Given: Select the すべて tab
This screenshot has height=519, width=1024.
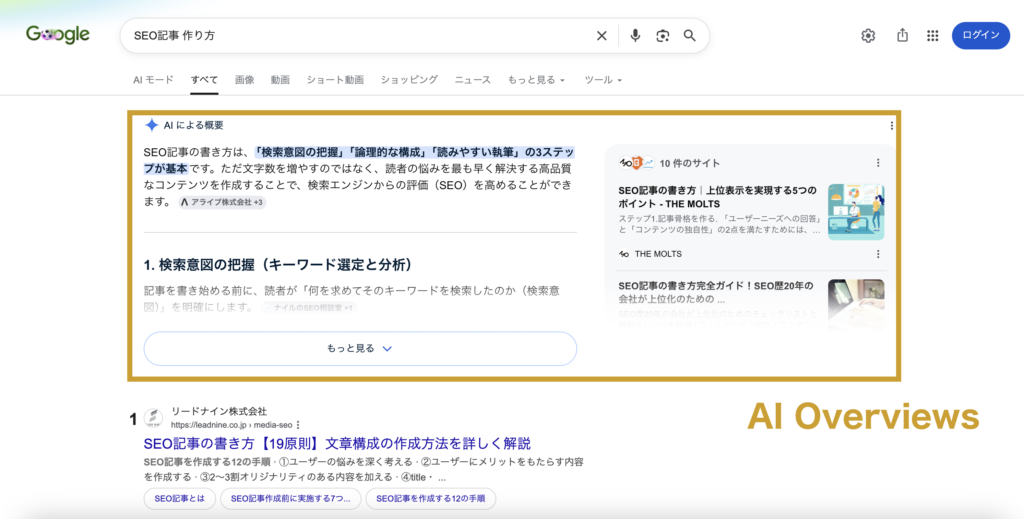Looking at the screenshot, I should pyautogui.click(x=204, y=80).
